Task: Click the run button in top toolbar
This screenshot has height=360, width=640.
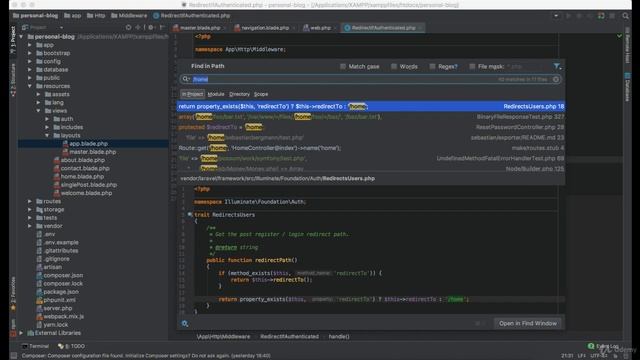Action: pos(568,16)
